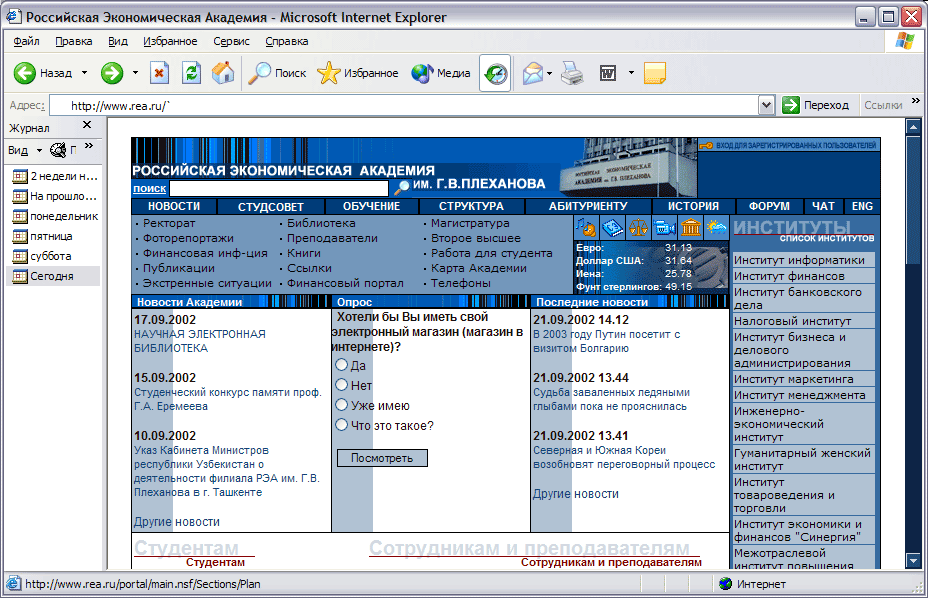Click the blue book icon on the webpage
This screenshot has width=928, height=598.
point(613,227)
